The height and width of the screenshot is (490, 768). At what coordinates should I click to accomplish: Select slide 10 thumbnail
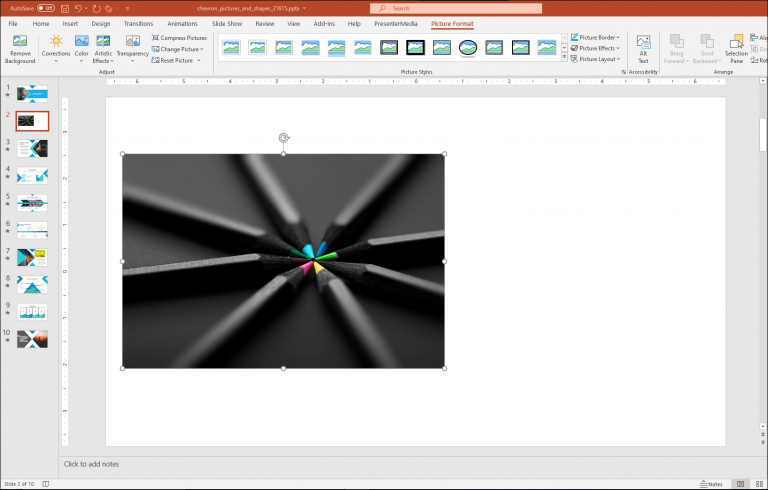click(x=32, y=339)
